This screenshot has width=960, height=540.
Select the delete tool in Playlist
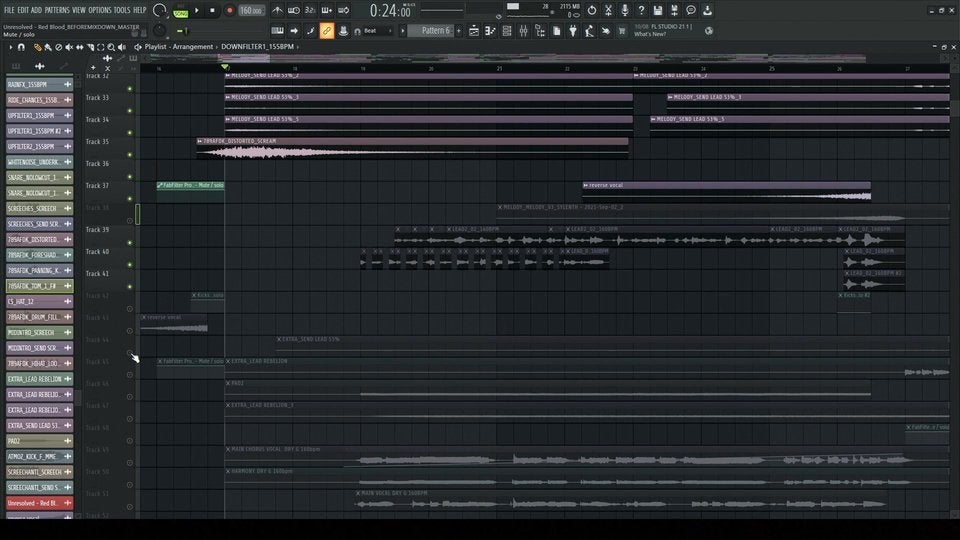coord(58,47)
